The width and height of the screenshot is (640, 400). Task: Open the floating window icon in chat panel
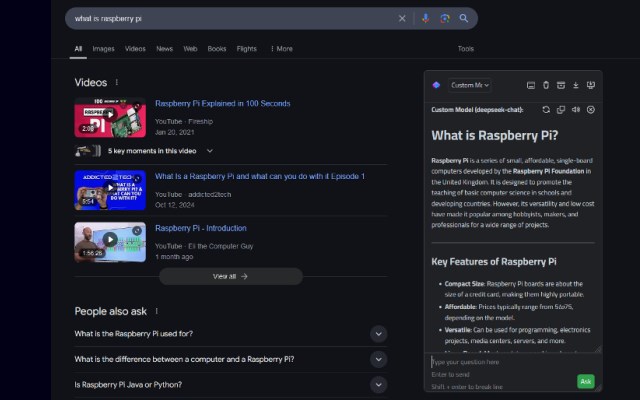(x=531, y=85)
